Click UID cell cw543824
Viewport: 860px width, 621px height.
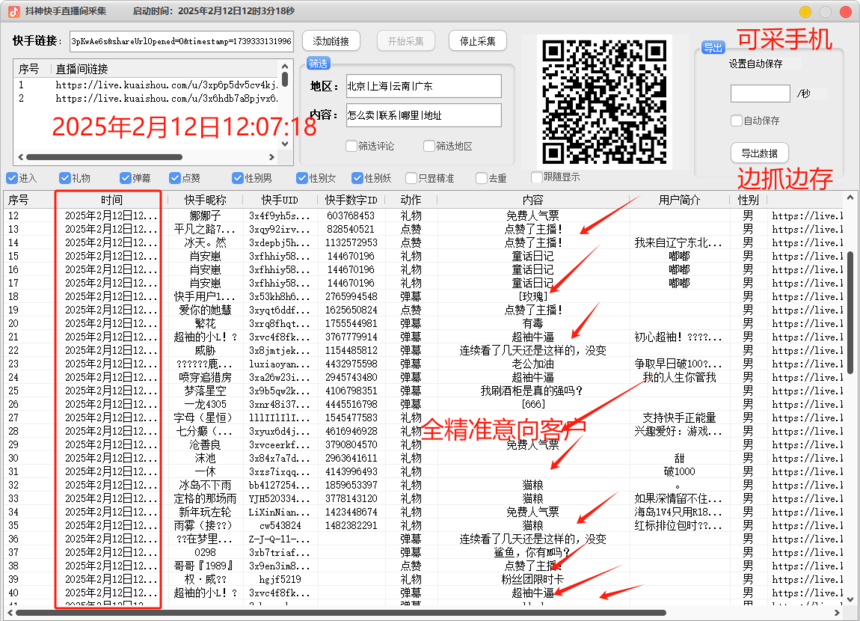(x=280, y=526)
